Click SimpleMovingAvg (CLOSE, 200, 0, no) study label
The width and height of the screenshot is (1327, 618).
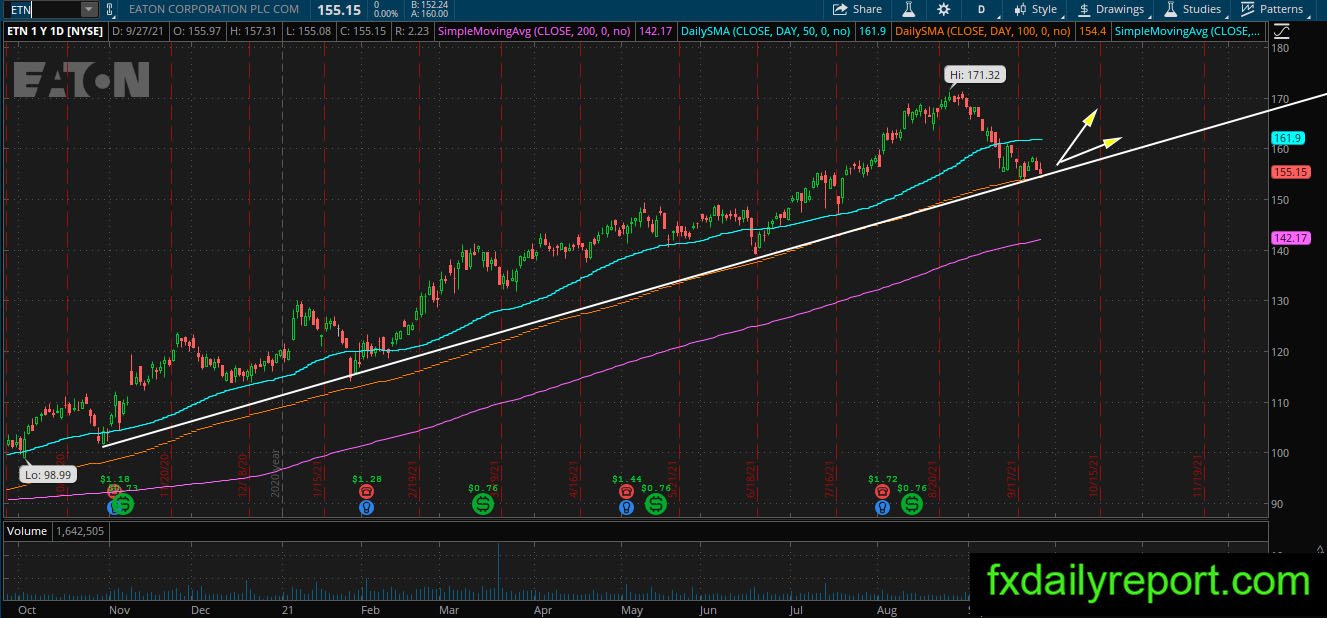point(535,32)
